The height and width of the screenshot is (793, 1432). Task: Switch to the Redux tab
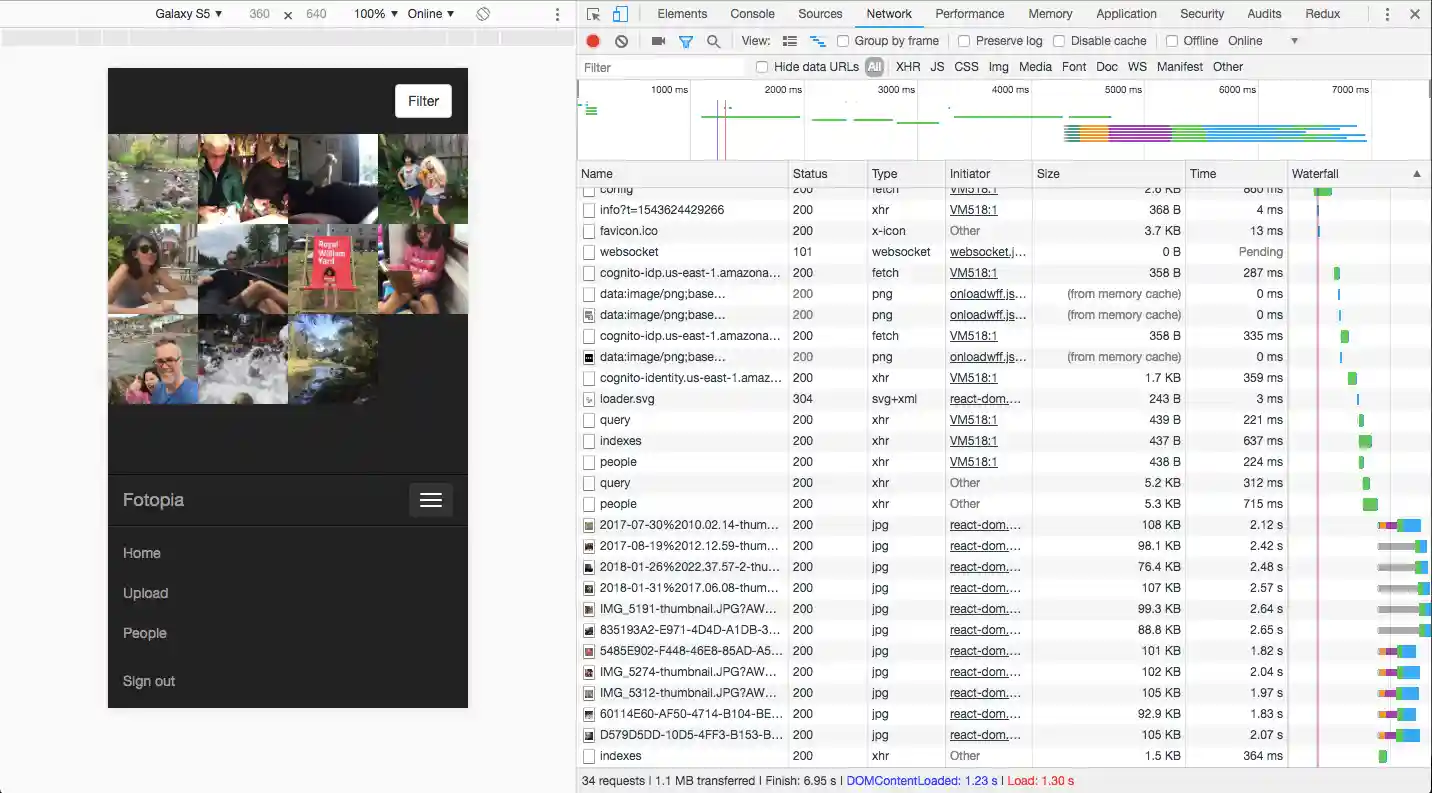point(1322,14)
